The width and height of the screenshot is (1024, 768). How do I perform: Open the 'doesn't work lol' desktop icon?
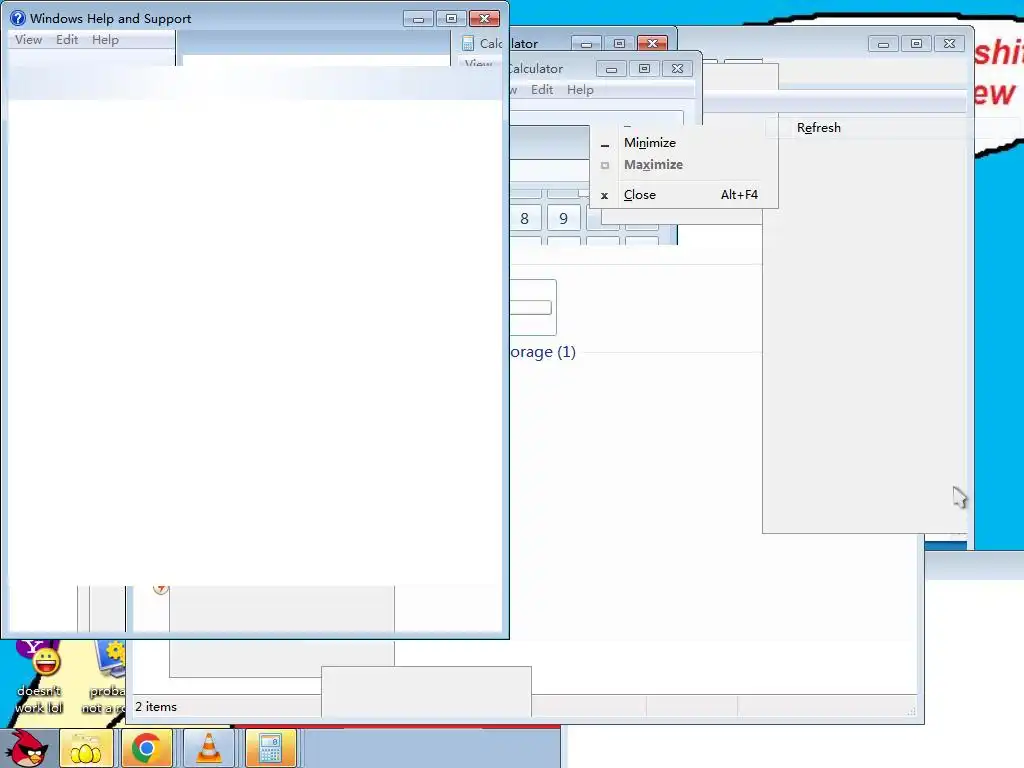coord(39,679)
